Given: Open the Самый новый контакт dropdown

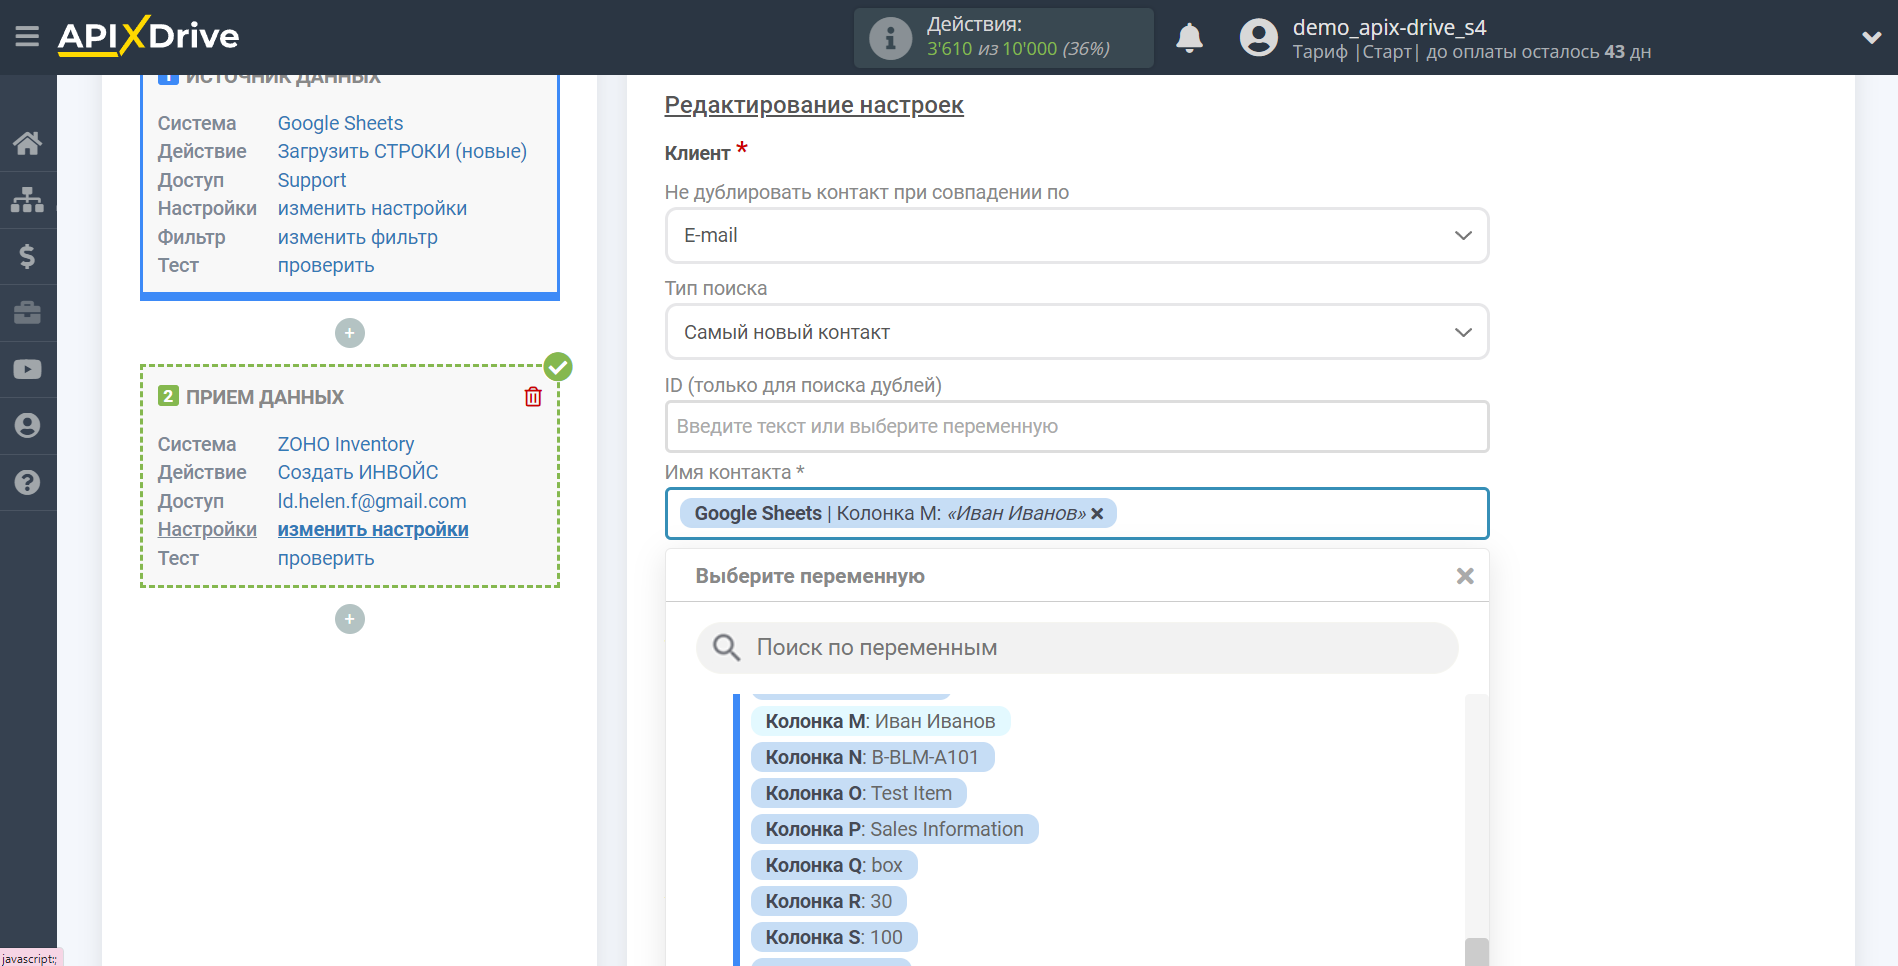Looking at the screenshot, I should 1077,332.
